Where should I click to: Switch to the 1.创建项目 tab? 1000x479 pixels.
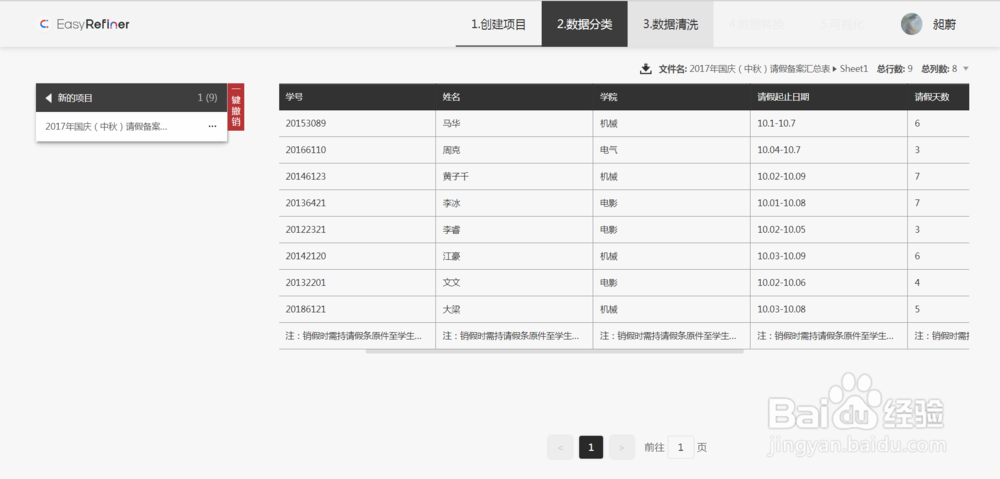click(x=499, y=24)
